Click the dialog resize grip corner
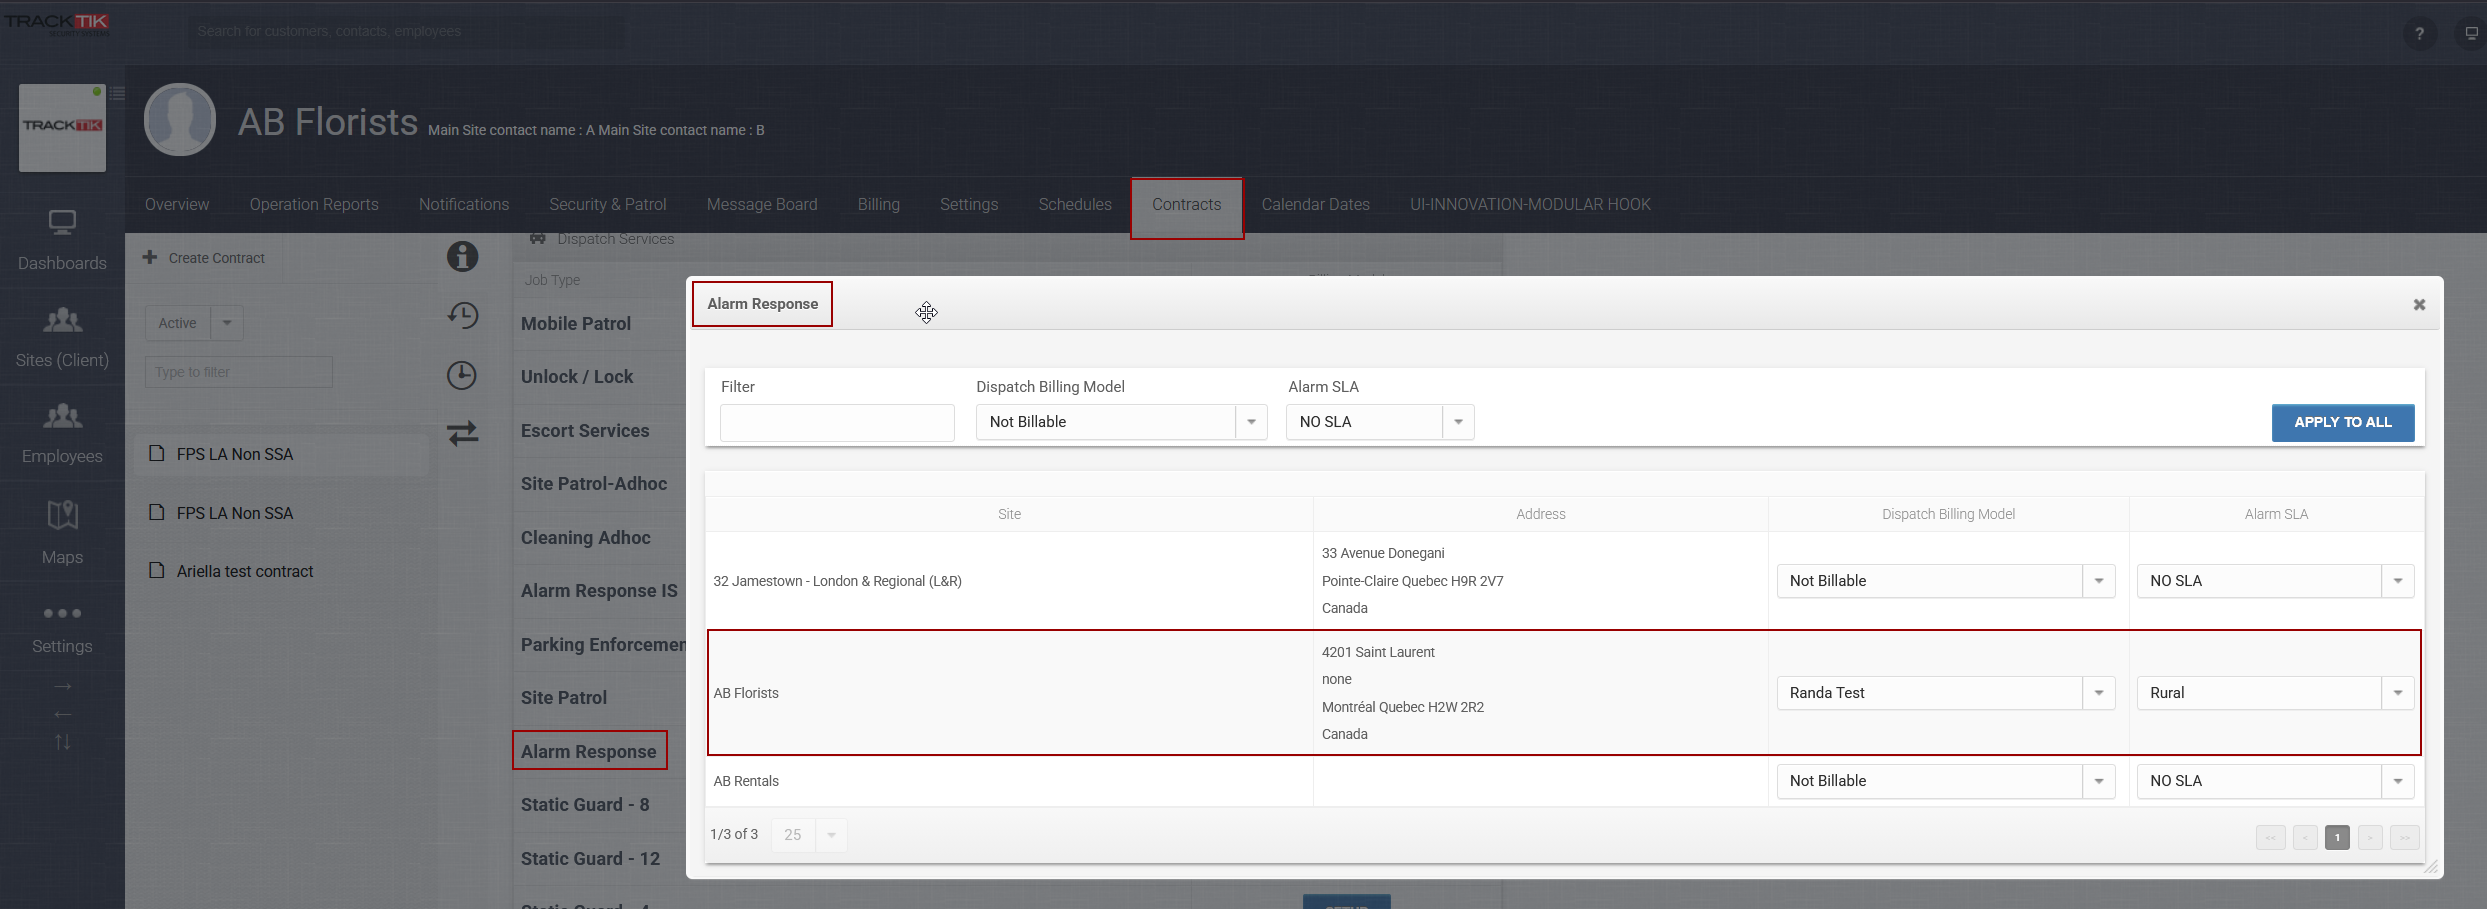The height and width of the screenshot is (909, 2487). [x=2432, y=867]
